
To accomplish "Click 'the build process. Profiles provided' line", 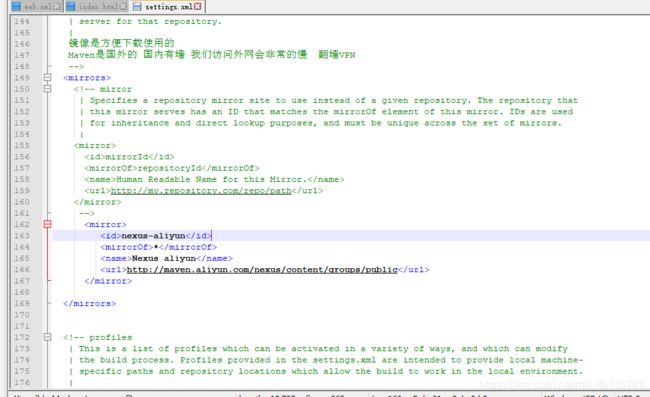I will click(x=331, y=360).
